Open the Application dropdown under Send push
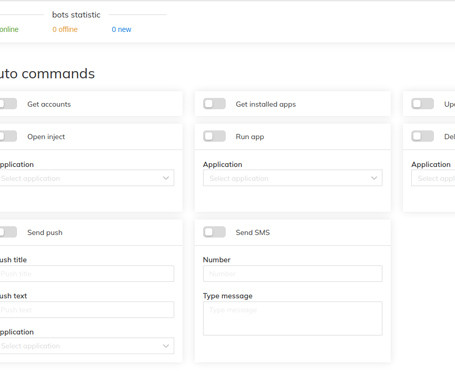Image resolution: width=455 pixels, height=380 pixels. 87,346
